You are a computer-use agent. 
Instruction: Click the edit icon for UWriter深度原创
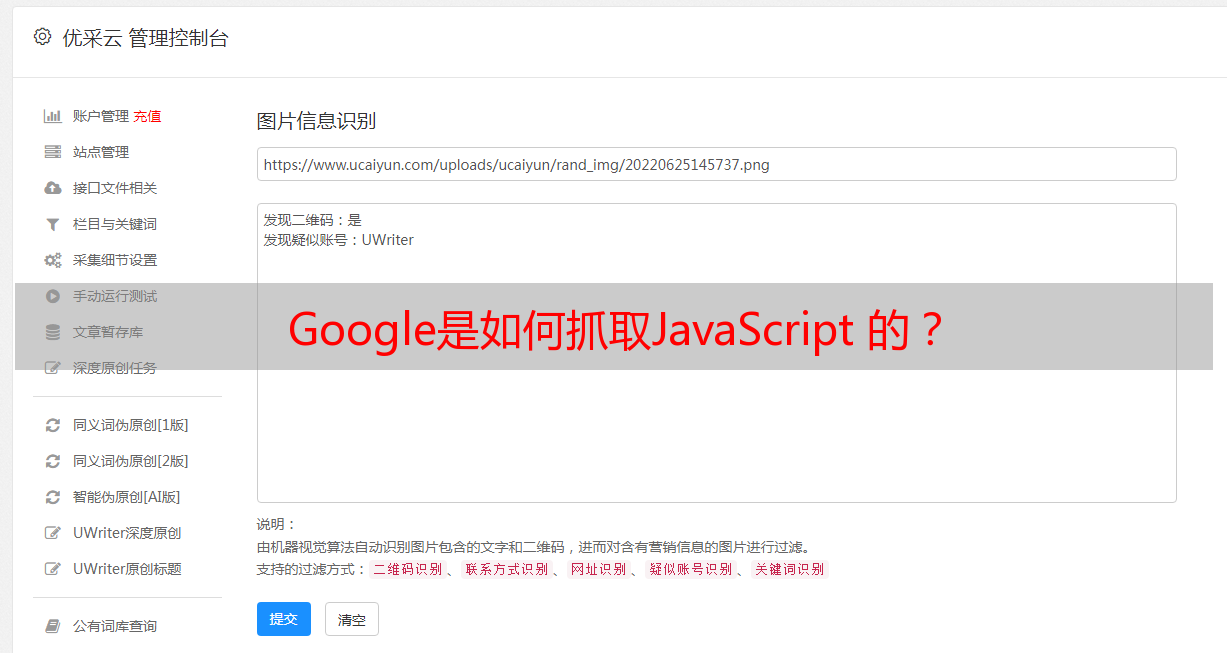click(53, 533)
